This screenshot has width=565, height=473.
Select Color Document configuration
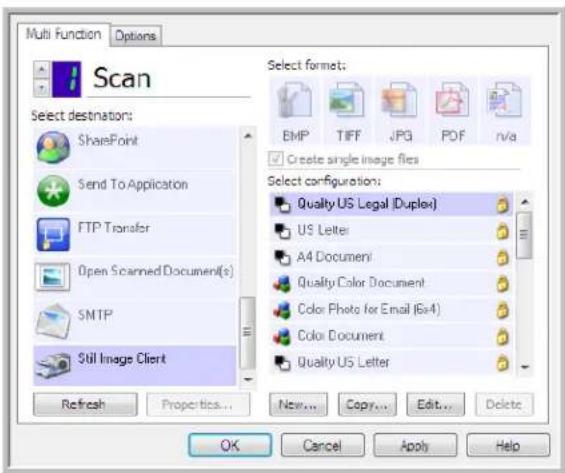pos(391,336)
